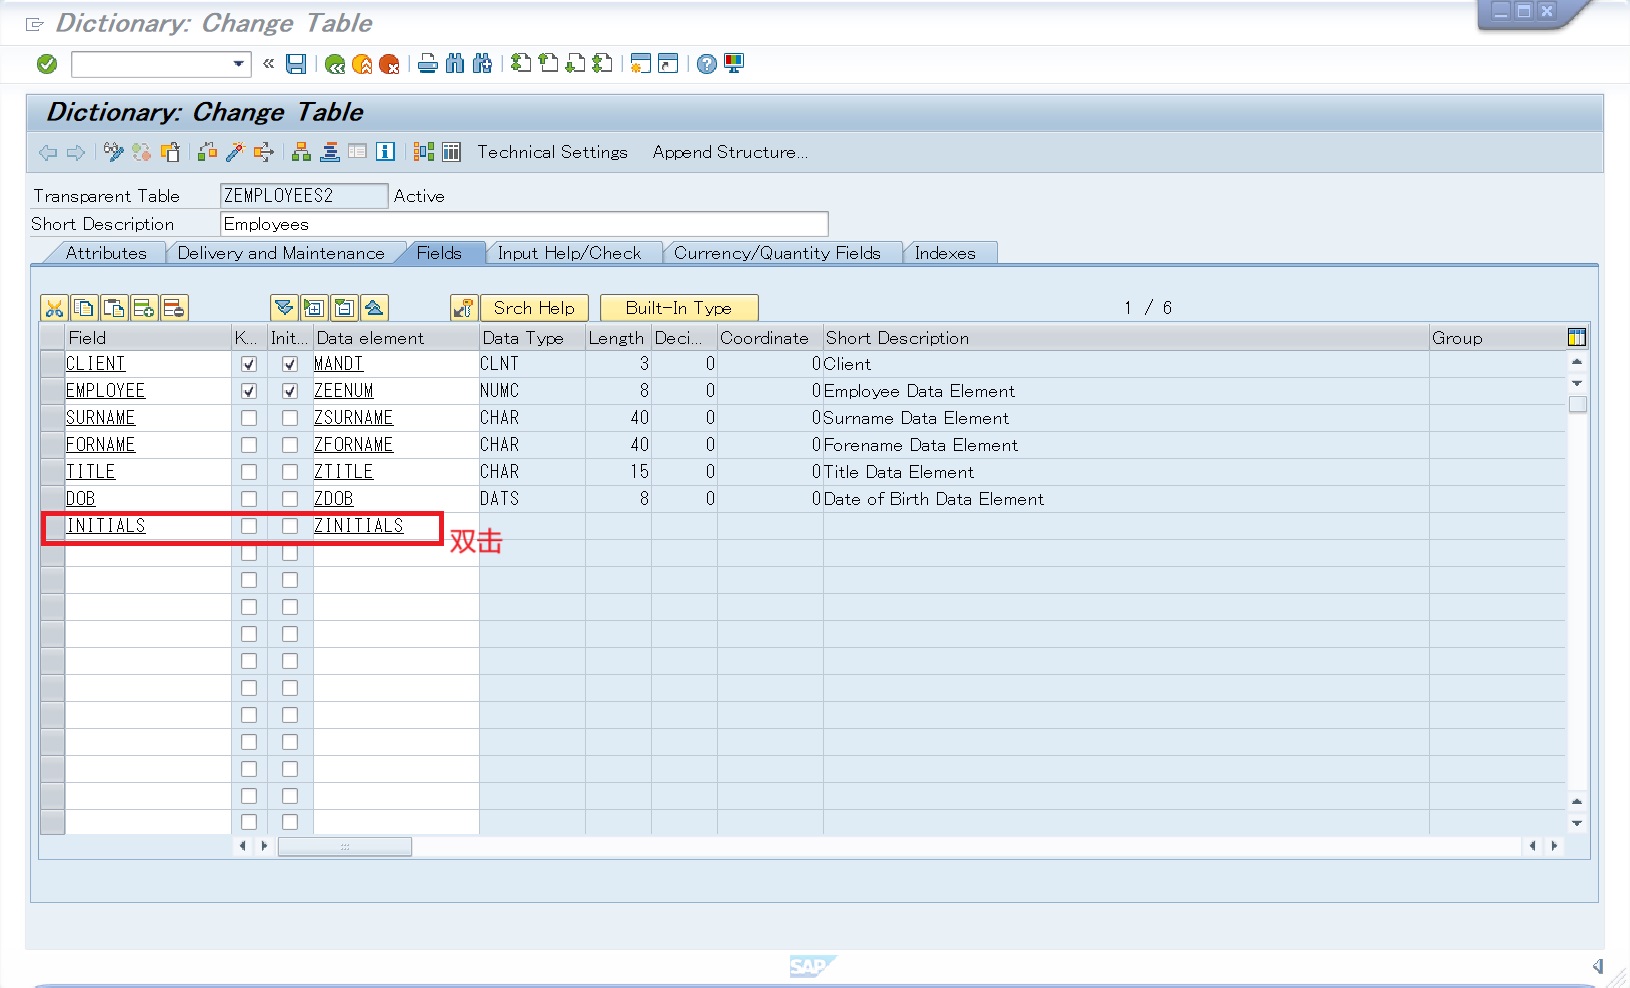
Task: Click Append Structure... button
Action: coord(730,152)
